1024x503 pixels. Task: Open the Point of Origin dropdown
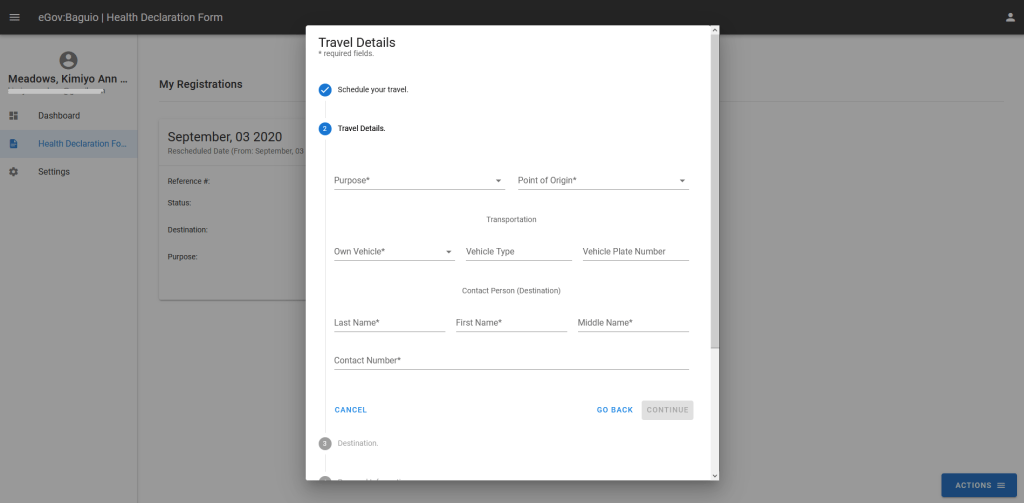click(602, 181)
